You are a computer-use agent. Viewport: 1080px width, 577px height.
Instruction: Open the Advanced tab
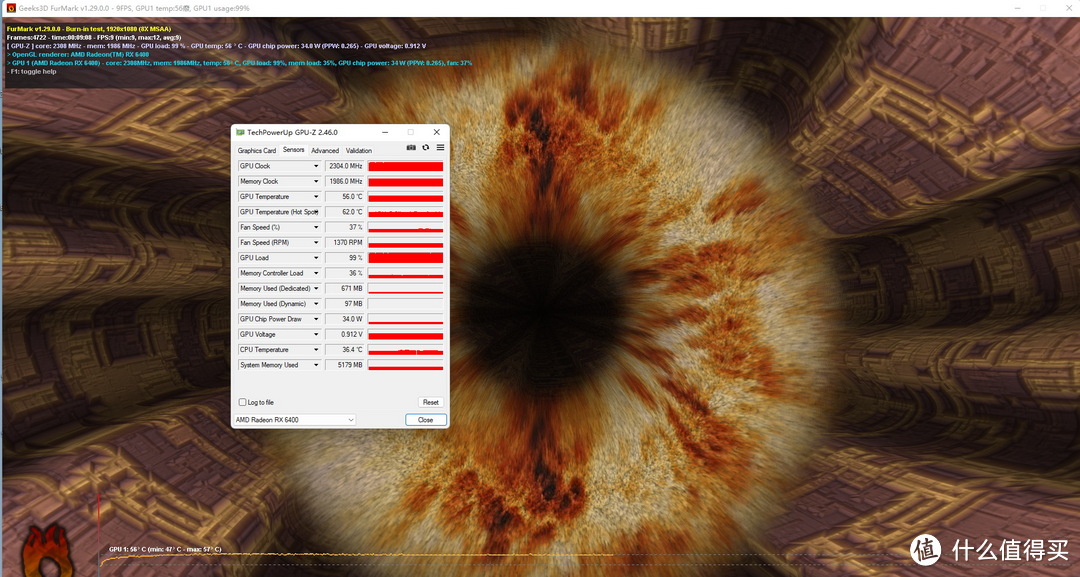(x=325, y=150)
